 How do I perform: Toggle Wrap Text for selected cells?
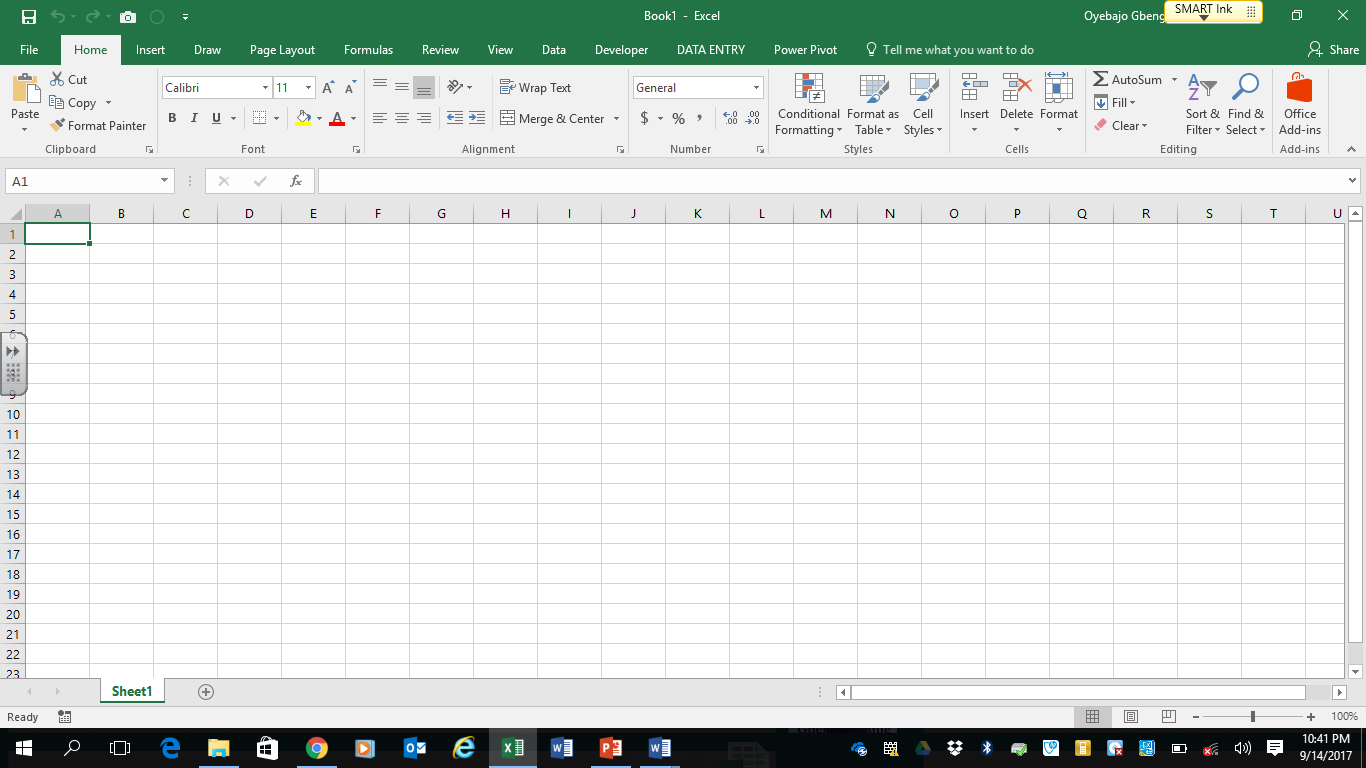[x=536, y=87]
